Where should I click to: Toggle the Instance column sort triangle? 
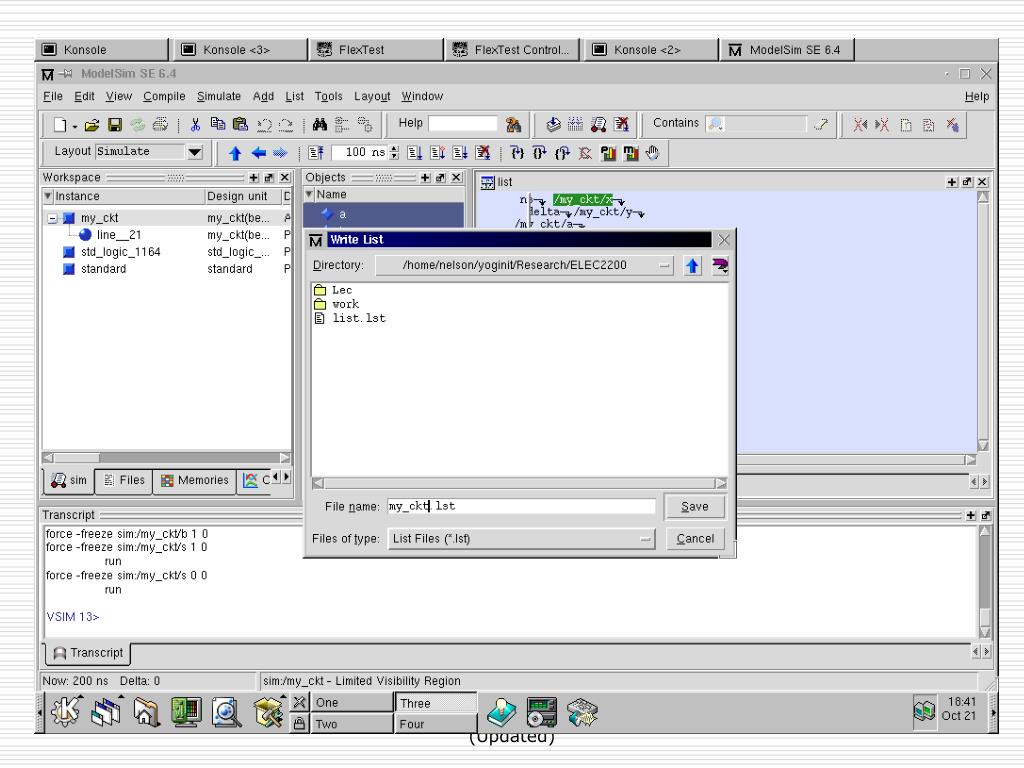[48, 196]
